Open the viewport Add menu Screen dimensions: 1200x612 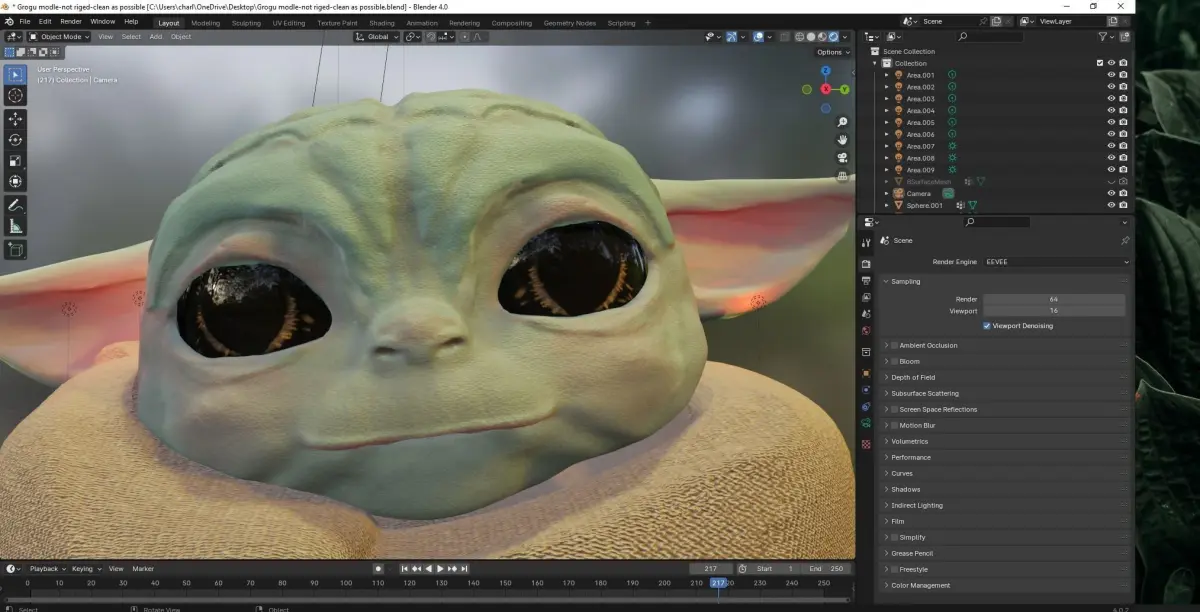156,37
